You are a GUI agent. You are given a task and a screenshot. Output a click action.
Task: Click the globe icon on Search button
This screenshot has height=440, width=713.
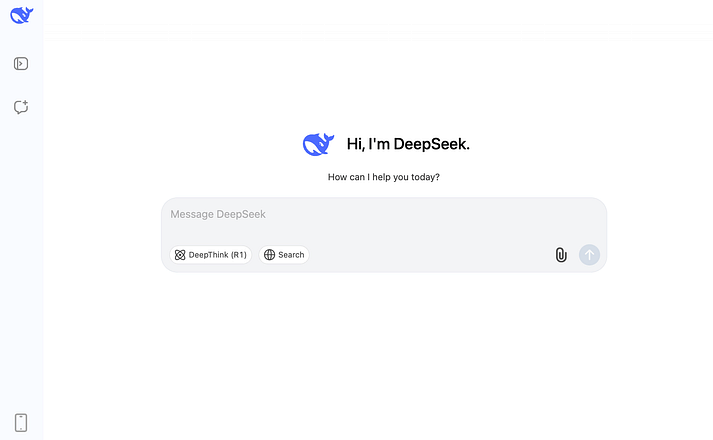tap(270, 255)
